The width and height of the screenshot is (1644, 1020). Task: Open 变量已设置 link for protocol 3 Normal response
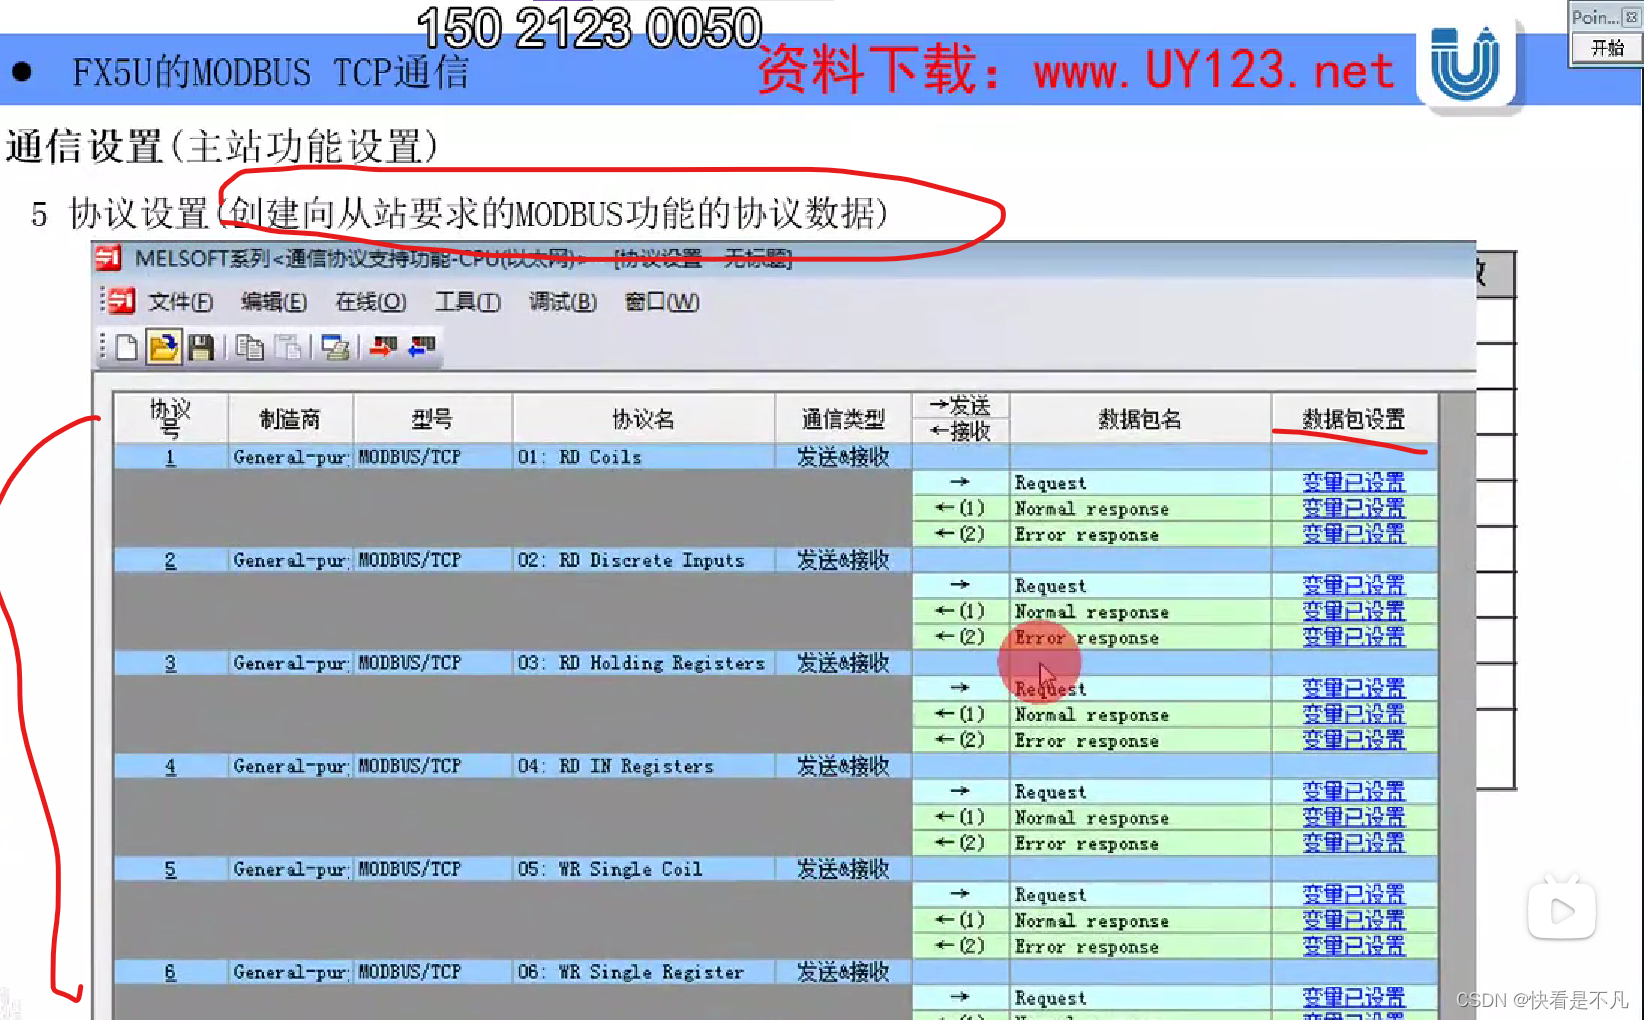[1354, 714]
